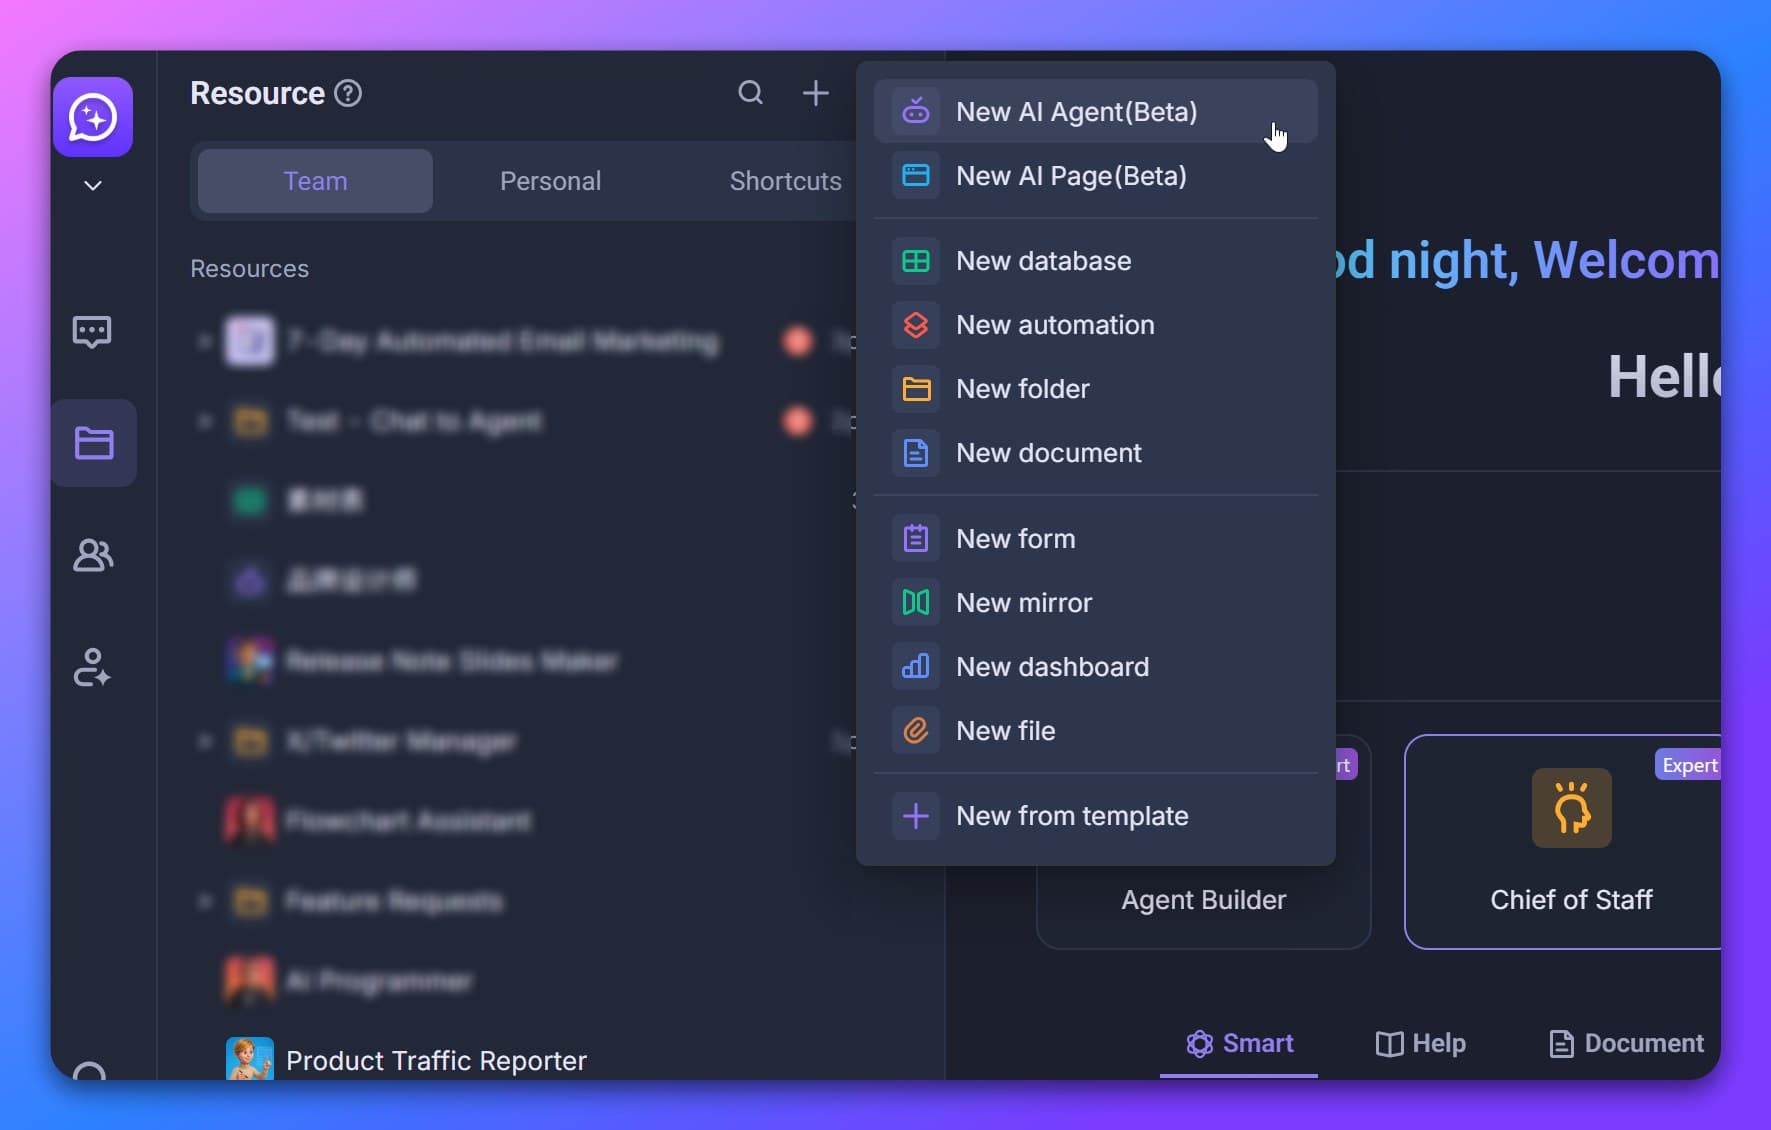Select New AI Agent(Beta) from menu

click(1076, 112)
